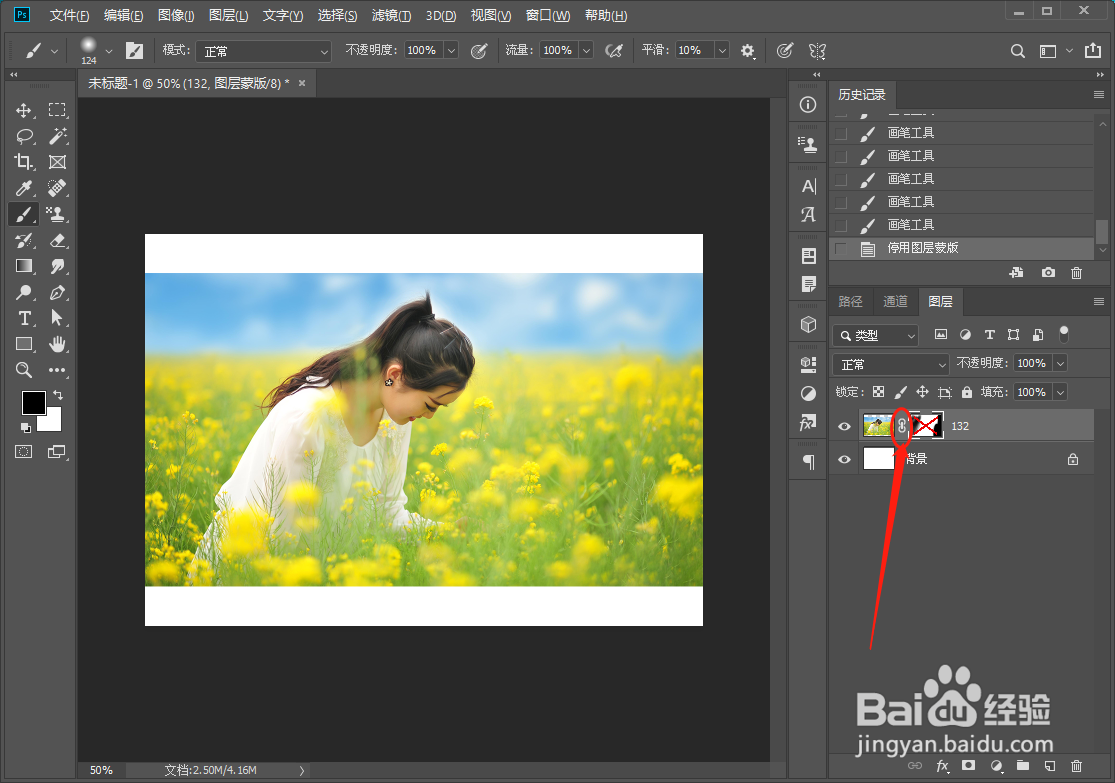1115x783 pixels.
Task: Select the Crop tool
Action: [23, 162]
